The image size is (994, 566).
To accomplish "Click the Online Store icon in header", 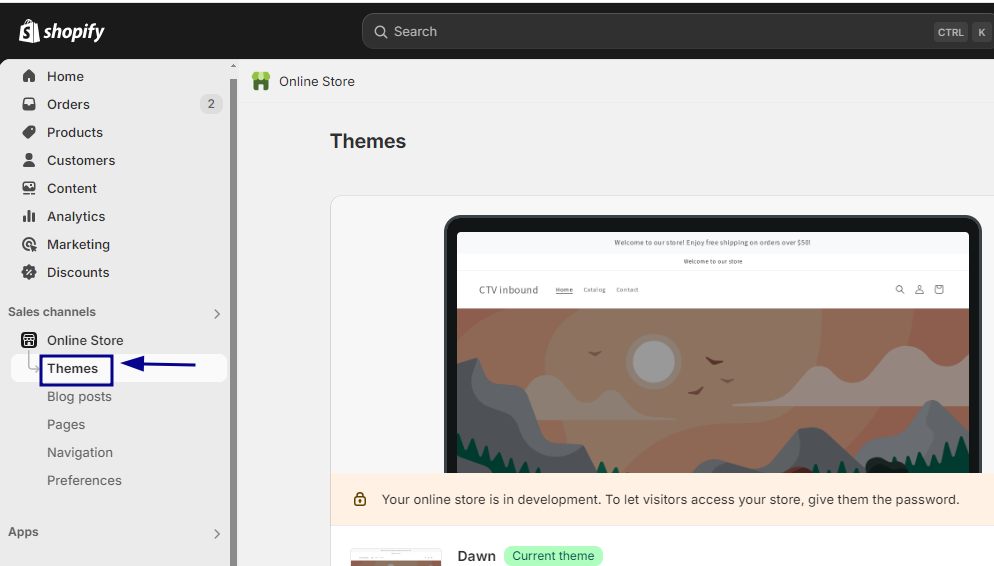I will coord(261,81).
